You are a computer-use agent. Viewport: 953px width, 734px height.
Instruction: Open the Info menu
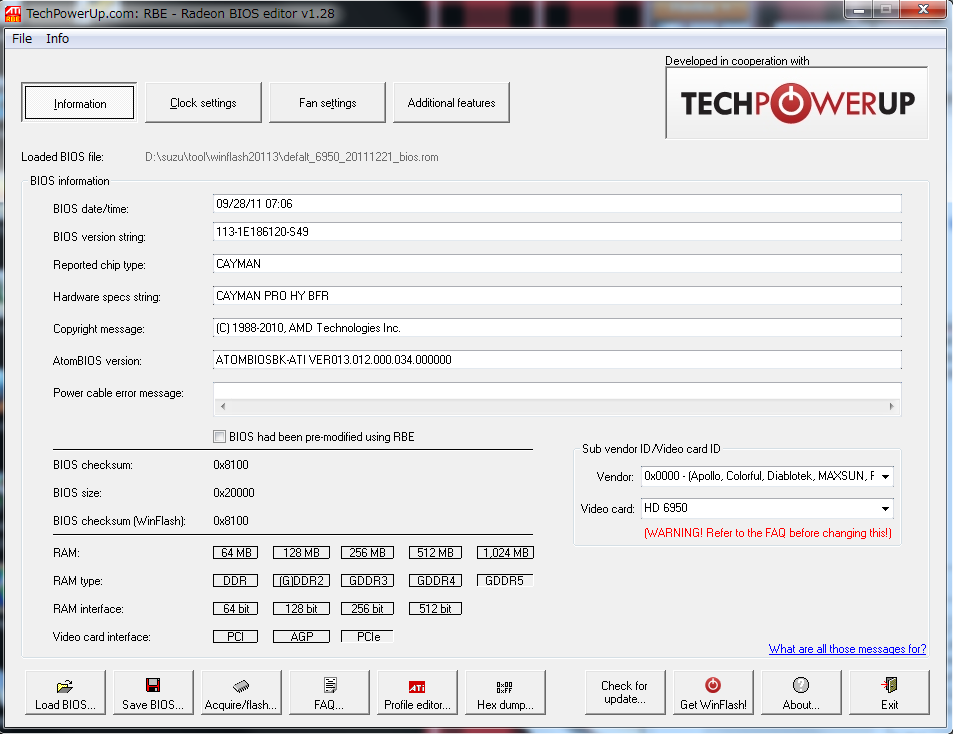pos(58,38)
